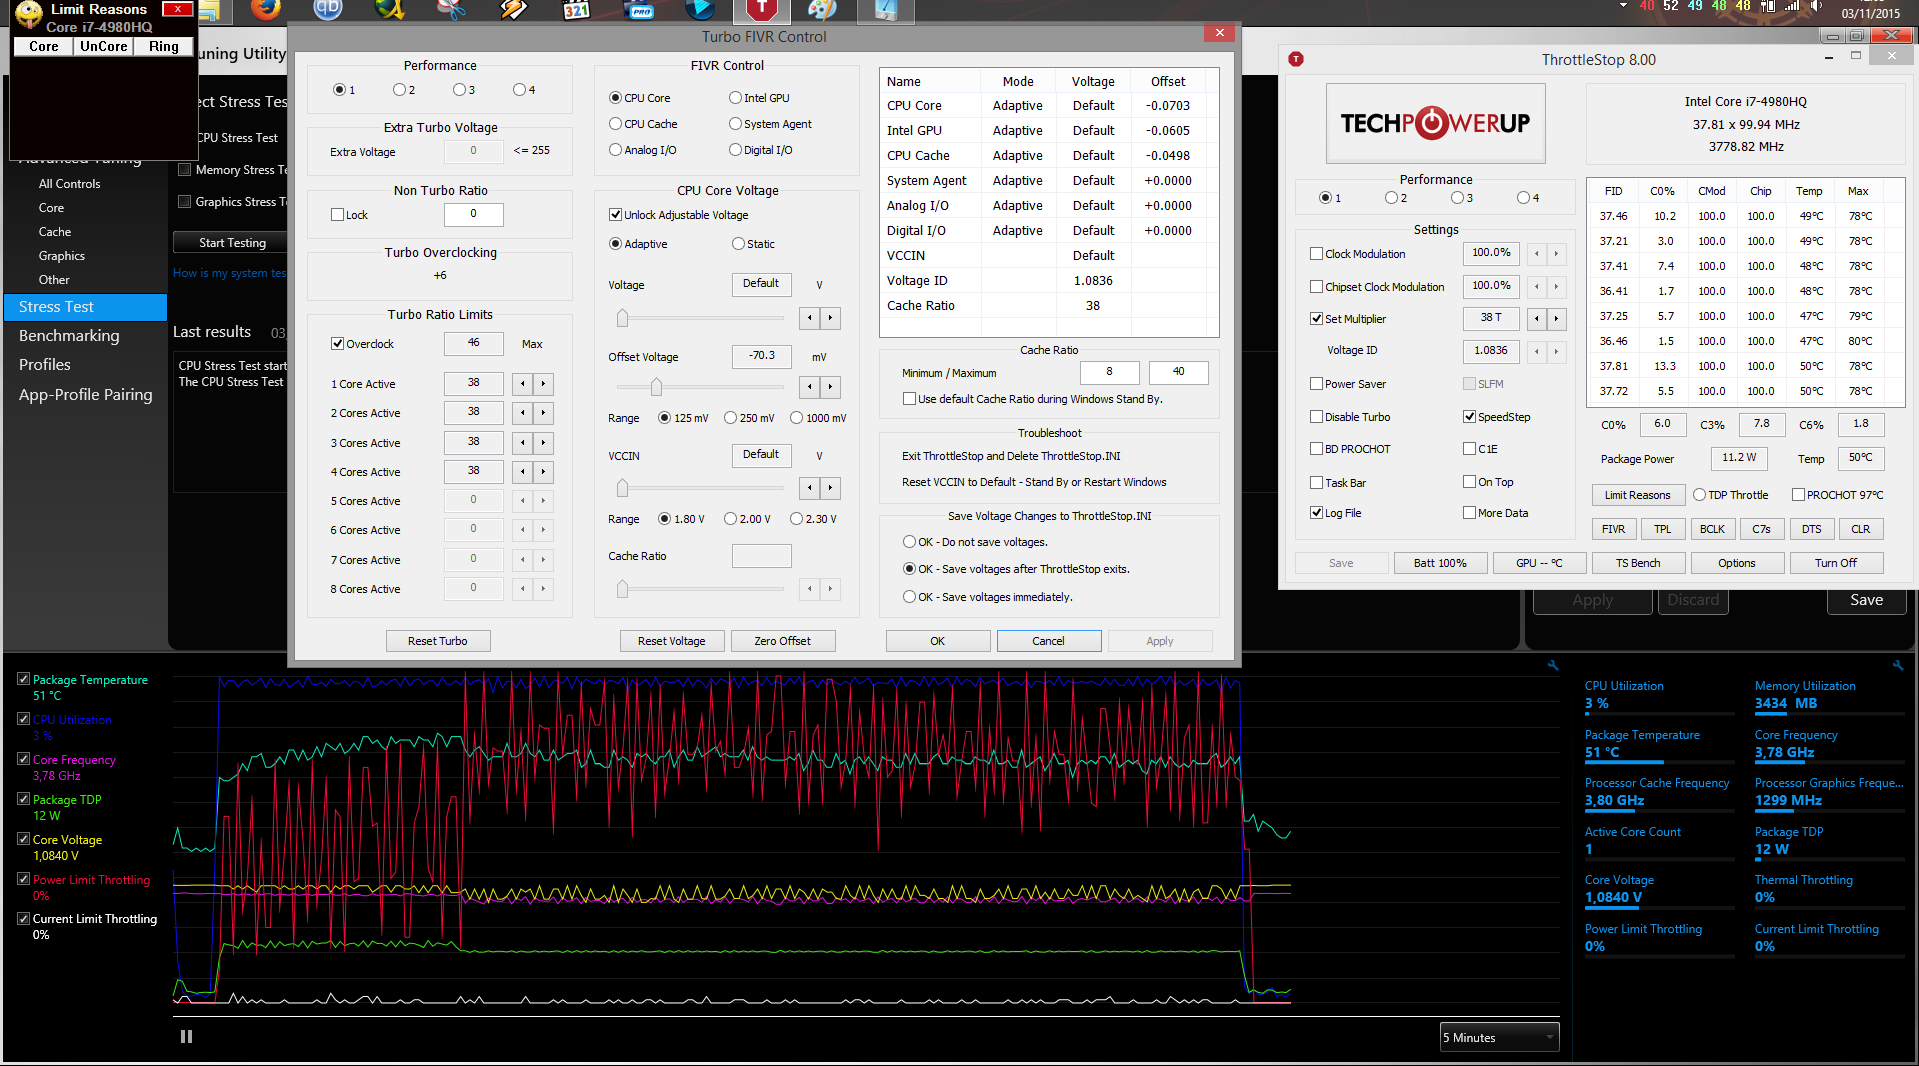Decrease VCCIN voltage left arrow
1919x1066 pixels.
pos(810,488)
